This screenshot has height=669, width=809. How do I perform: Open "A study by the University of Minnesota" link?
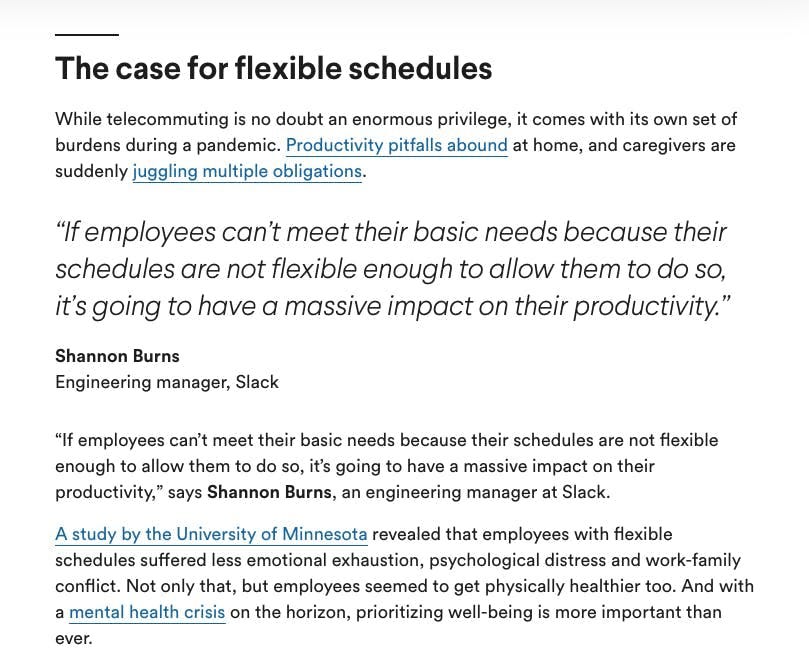212,534
